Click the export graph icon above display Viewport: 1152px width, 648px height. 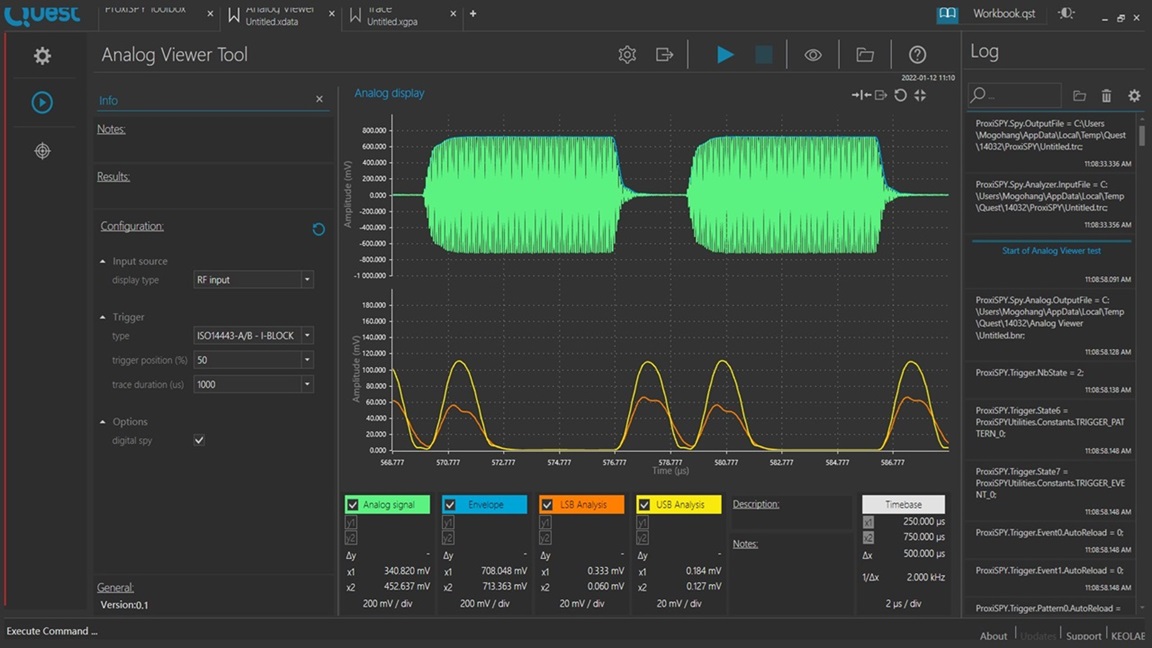[880, 95]
